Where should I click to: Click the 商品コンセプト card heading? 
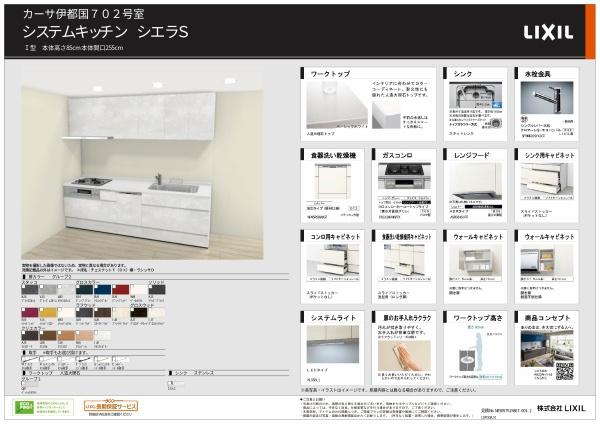[x=548, y=318]
